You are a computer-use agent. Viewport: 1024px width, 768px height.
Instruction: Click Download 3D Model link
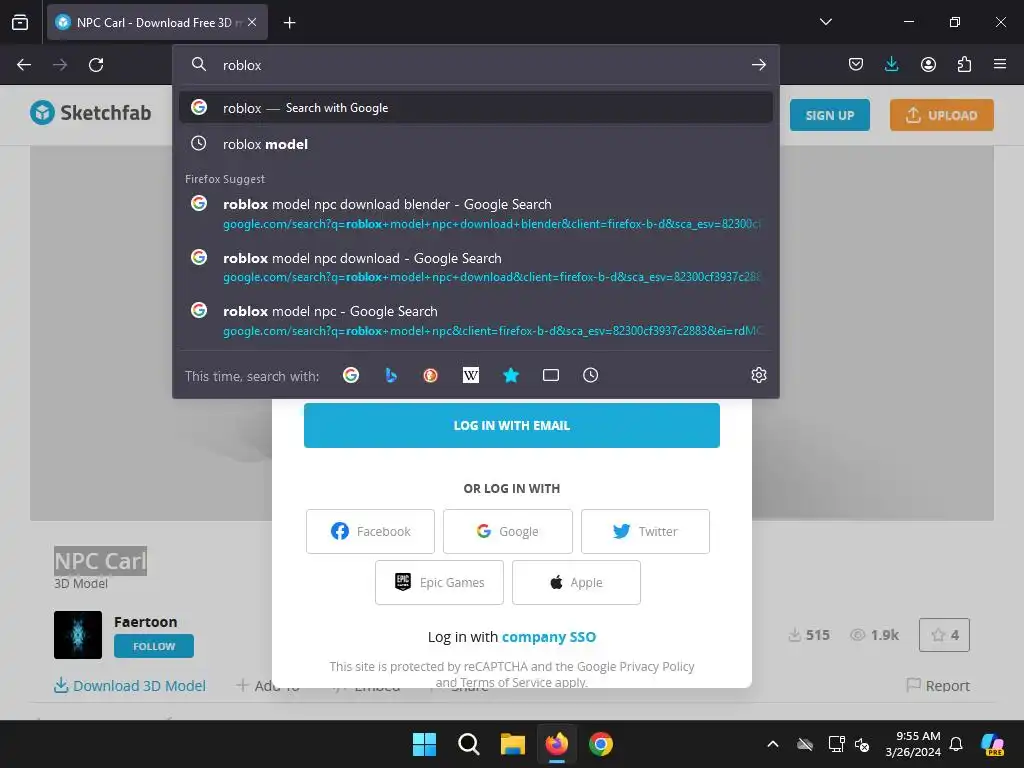click(130, 686)
